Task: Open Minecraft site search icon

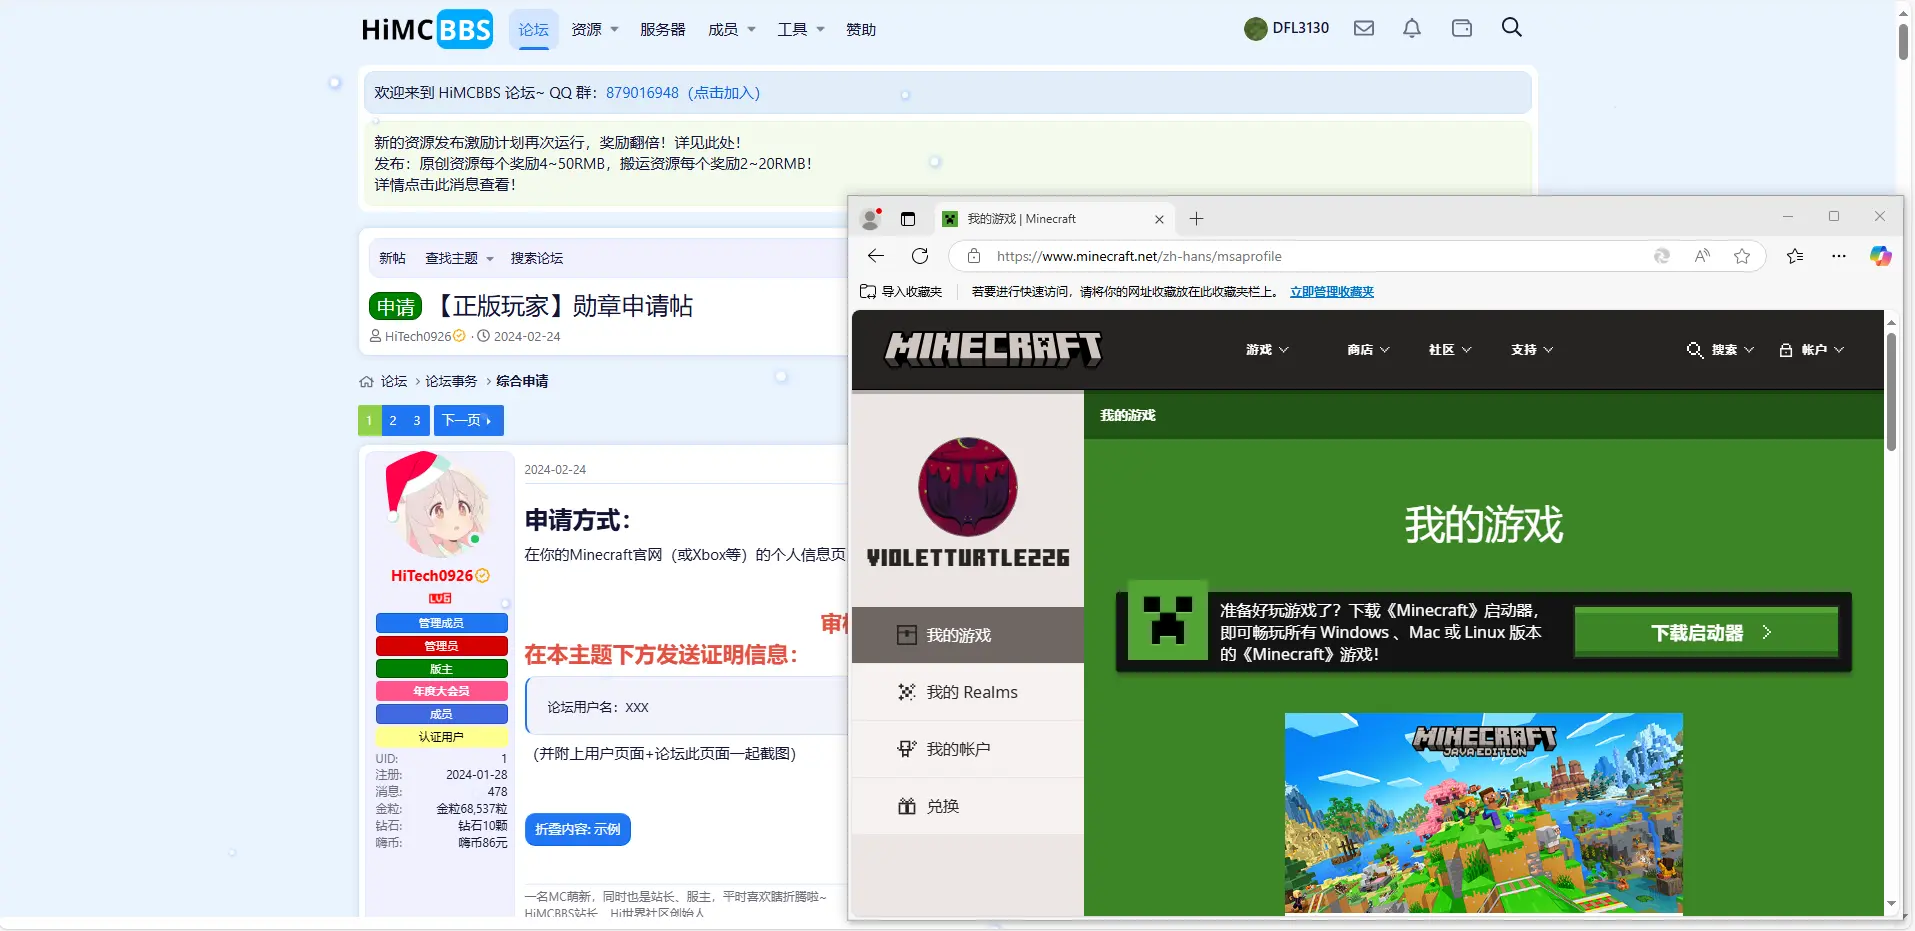Action: pos(1694,350)
